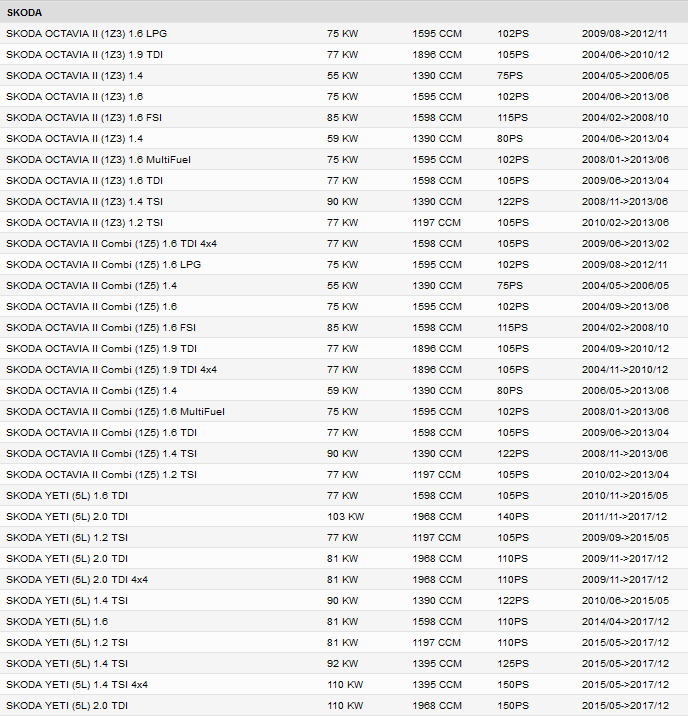The image size is (688, 716).
Task: Select the row SKODA OCTAVIA II (1Z3) 1.6 LPG
Action: pyautogui.click(x=344, y=34)
